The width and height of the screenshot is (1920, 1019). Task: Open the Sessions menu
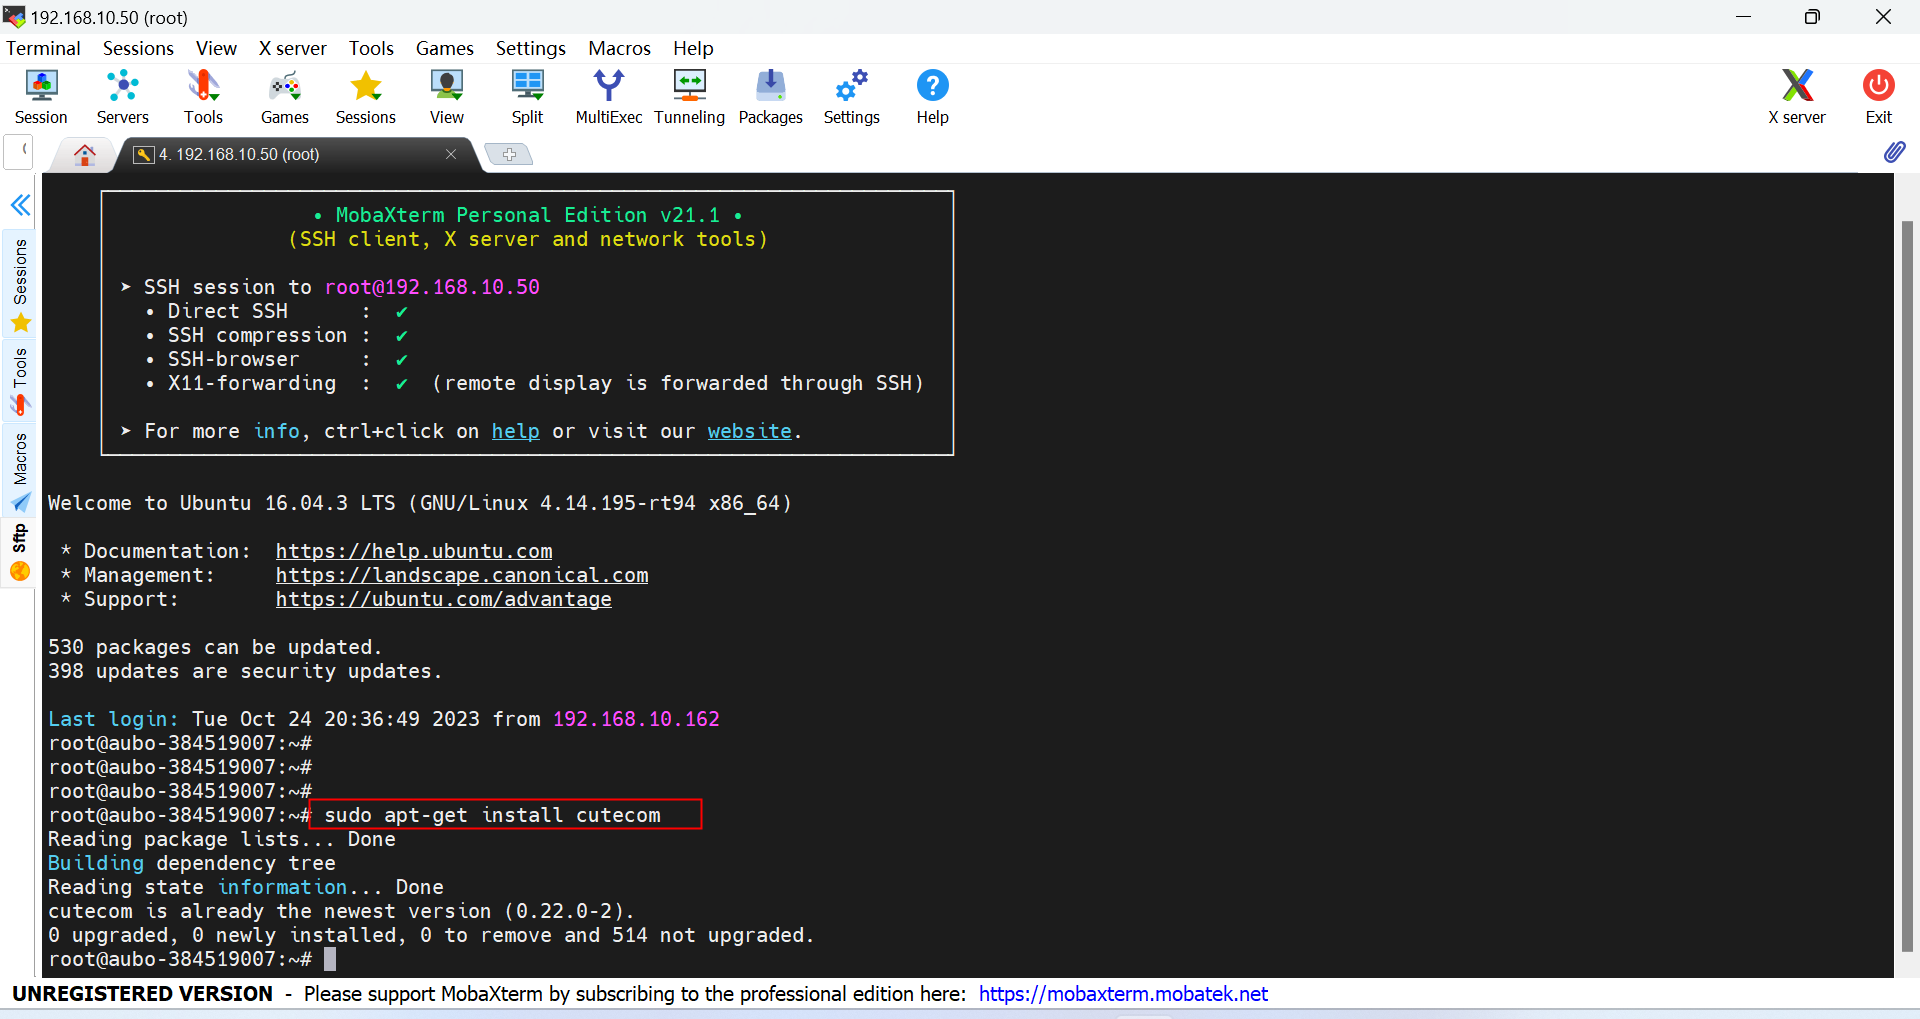tap(138, 48)
